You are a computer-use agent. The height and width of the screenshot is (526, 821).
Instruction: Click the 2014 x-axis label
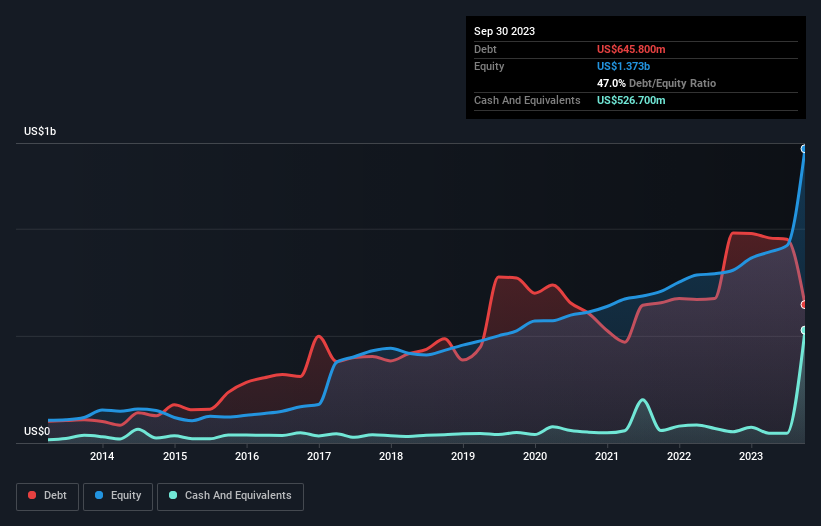pos(102,456)
